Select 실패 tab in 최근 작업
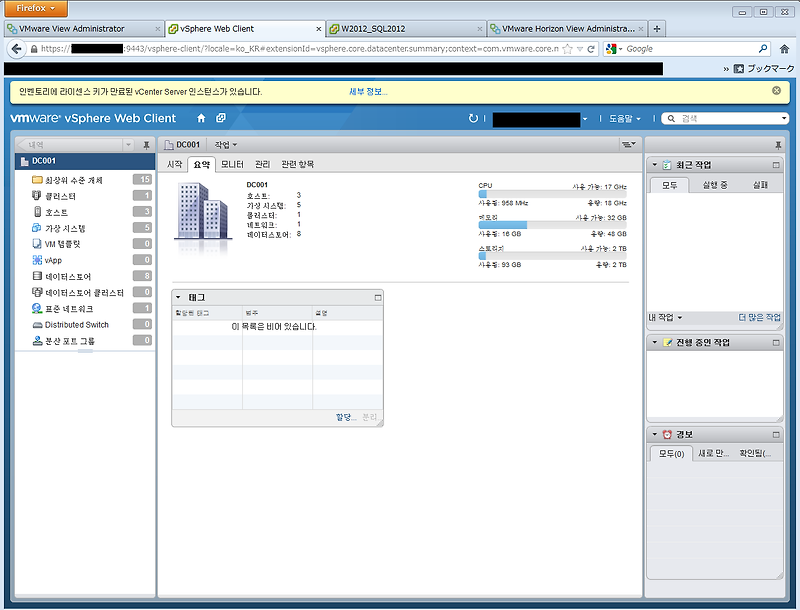The height and width of the screenshot is (610, 800). coord(760,185)
